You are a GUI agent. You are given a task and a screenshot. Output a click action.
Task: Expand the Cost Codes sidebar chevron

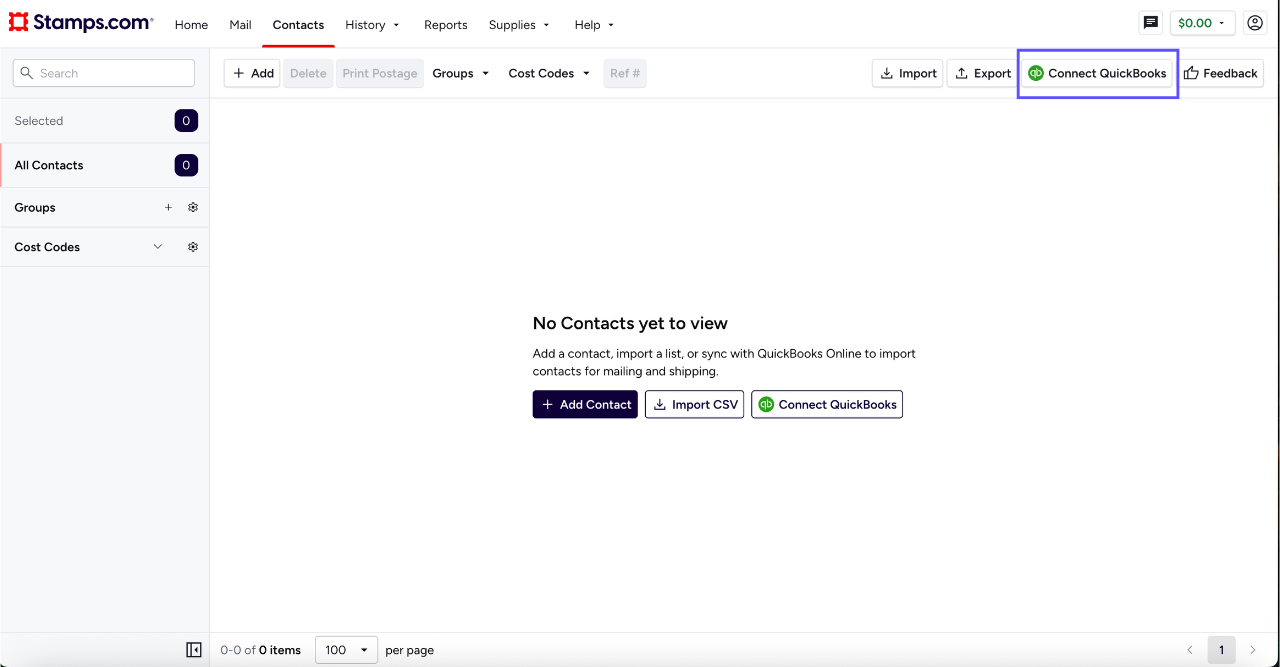(x=157, y=247)
